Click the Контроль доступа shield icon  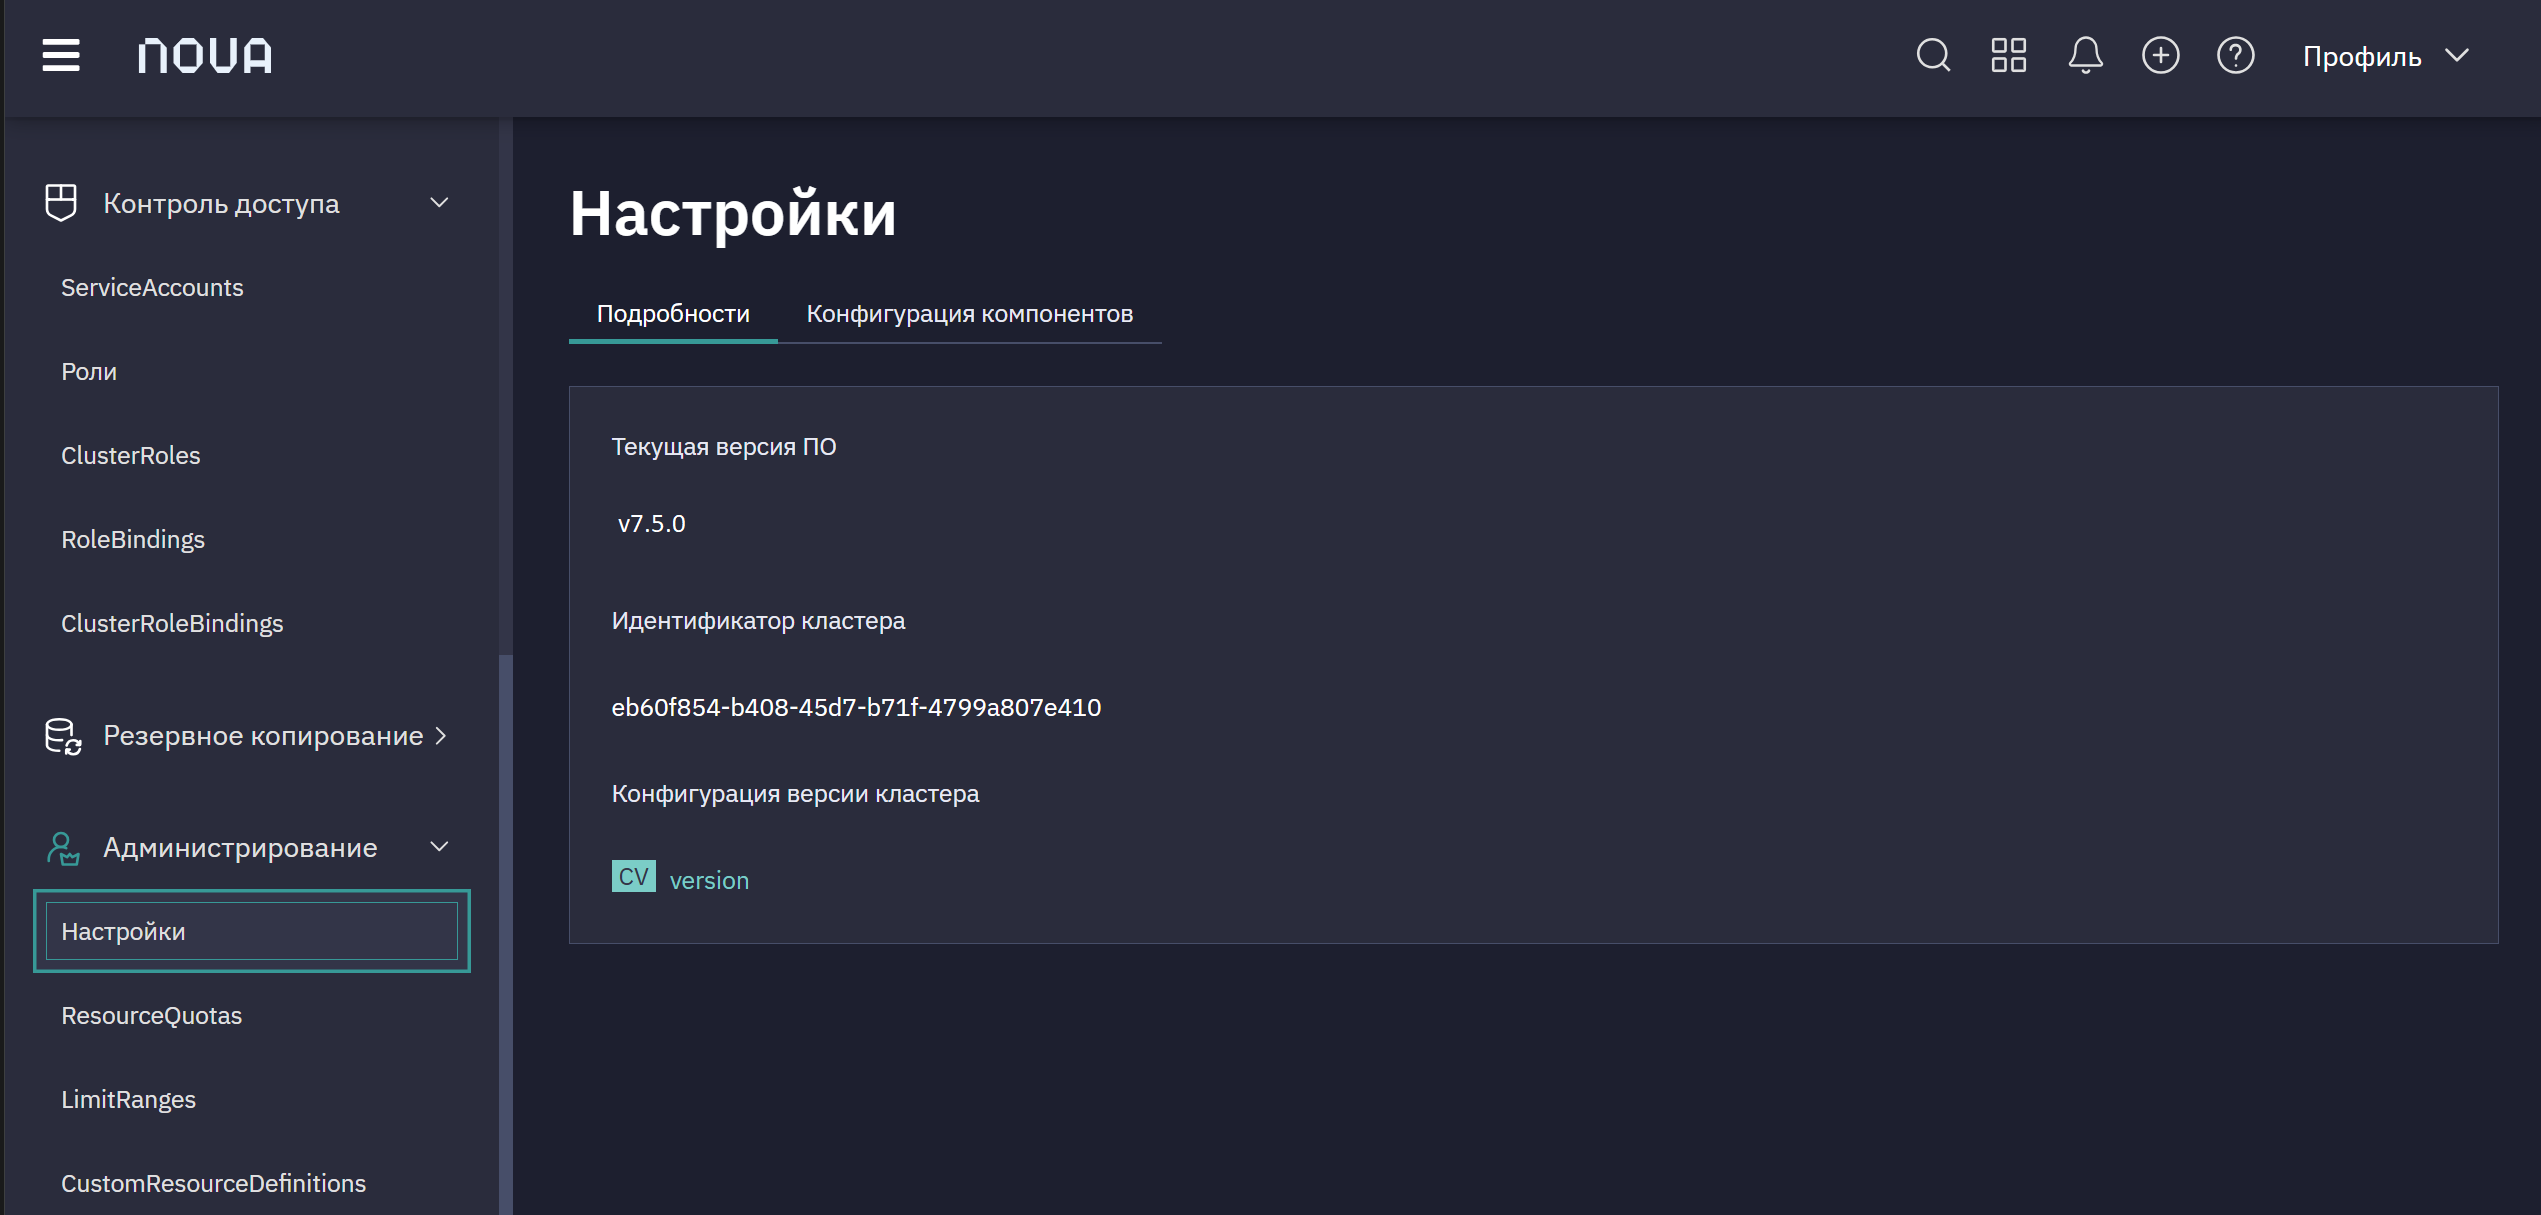click(x=61, y=203)
